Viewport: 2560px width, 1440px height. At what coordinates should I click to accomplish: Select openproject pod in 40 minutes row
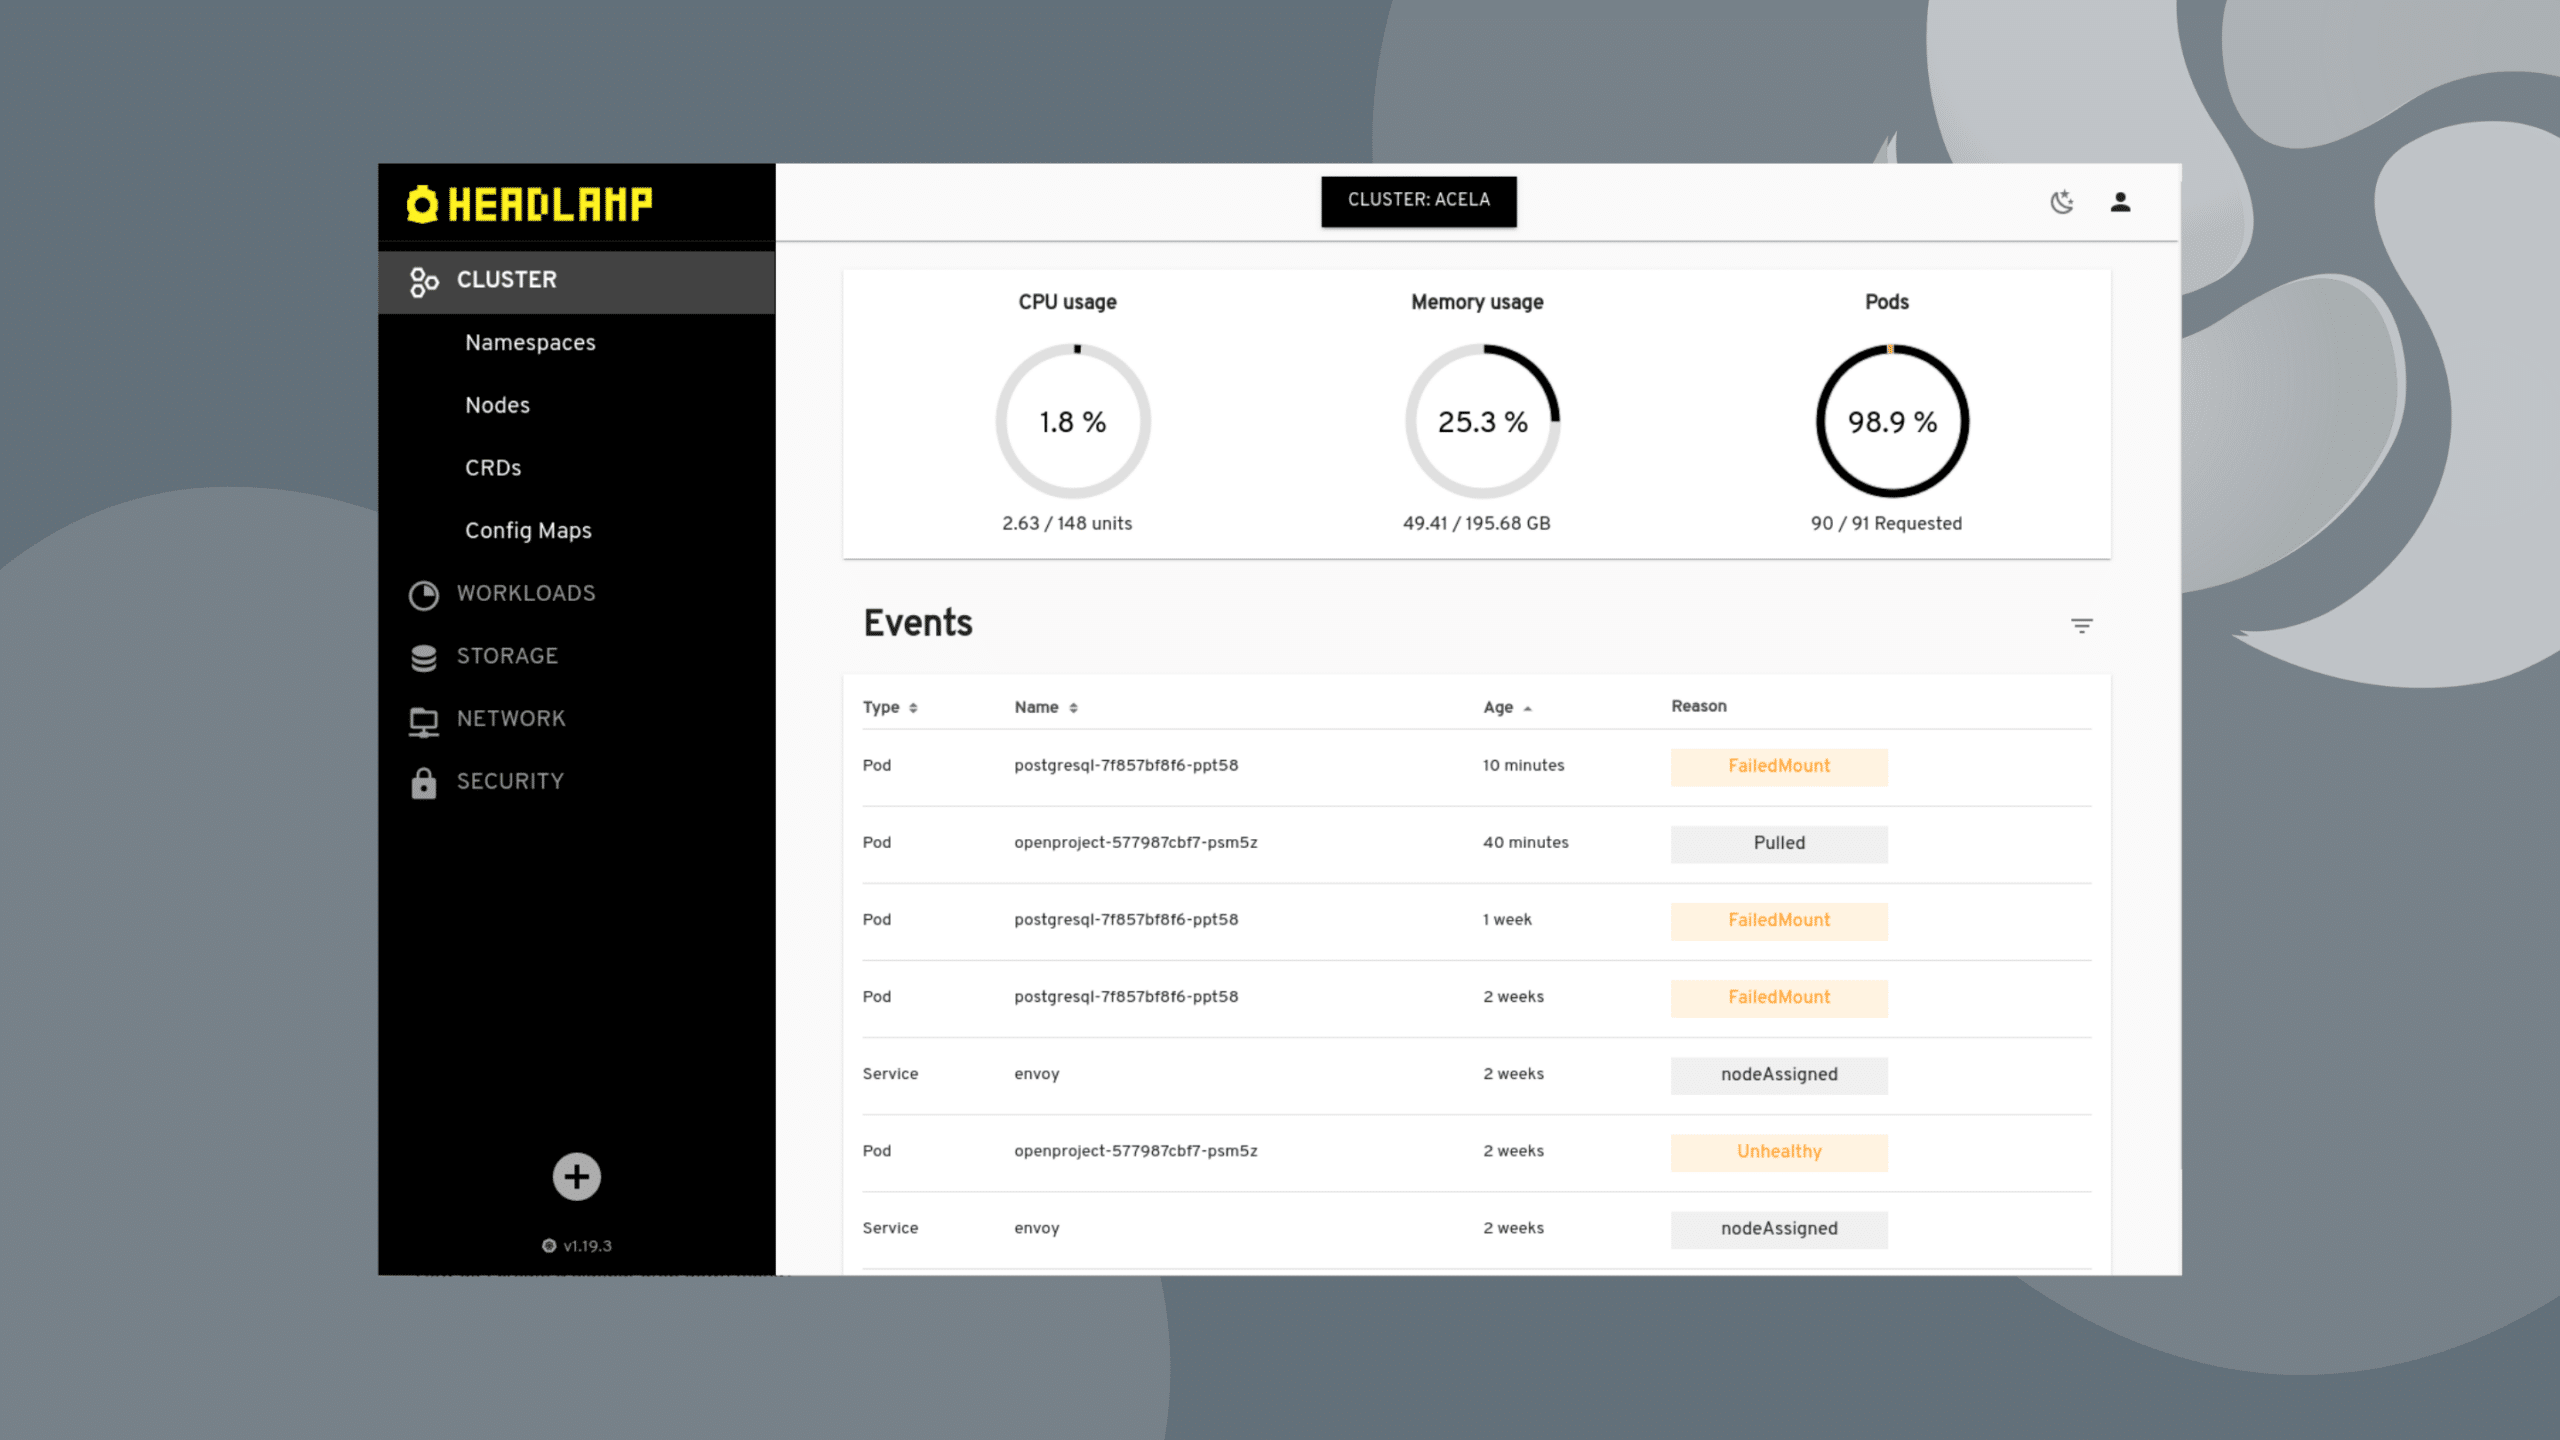pyautogui.click(x=1136, y=843)
